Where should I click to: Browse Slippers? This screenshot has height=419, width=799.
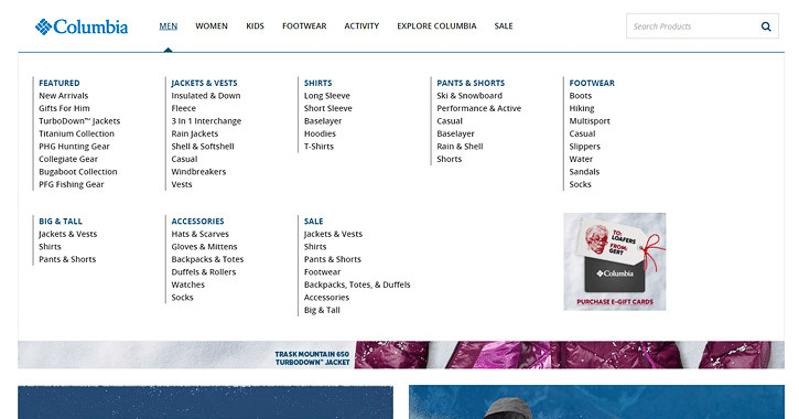click(x=585, y=146)
